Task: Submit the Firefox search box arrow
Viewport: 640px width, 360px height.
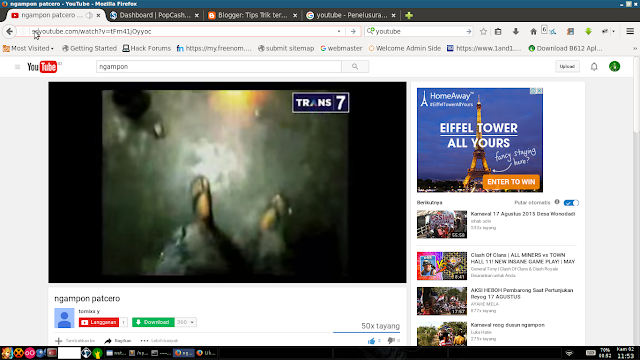Action: (x=469, y=31)
